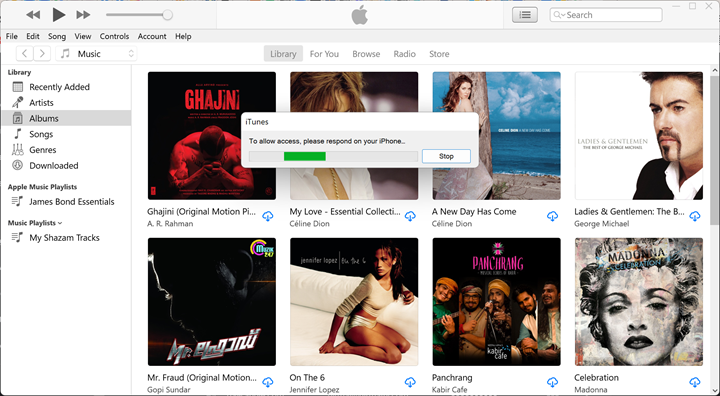Open the Help menu
This screenshot has height=396, width=720.
coord(183,36)
